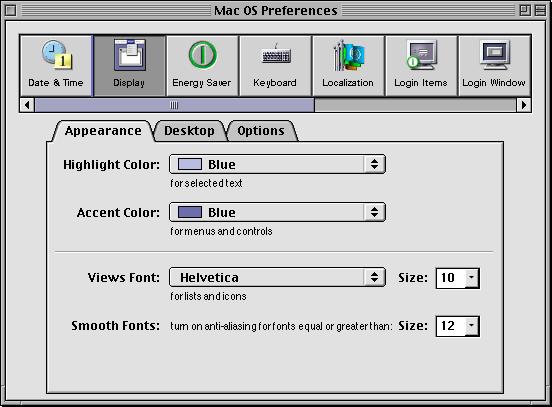Open the Highlight Color popup menu

tap(277, 164)
